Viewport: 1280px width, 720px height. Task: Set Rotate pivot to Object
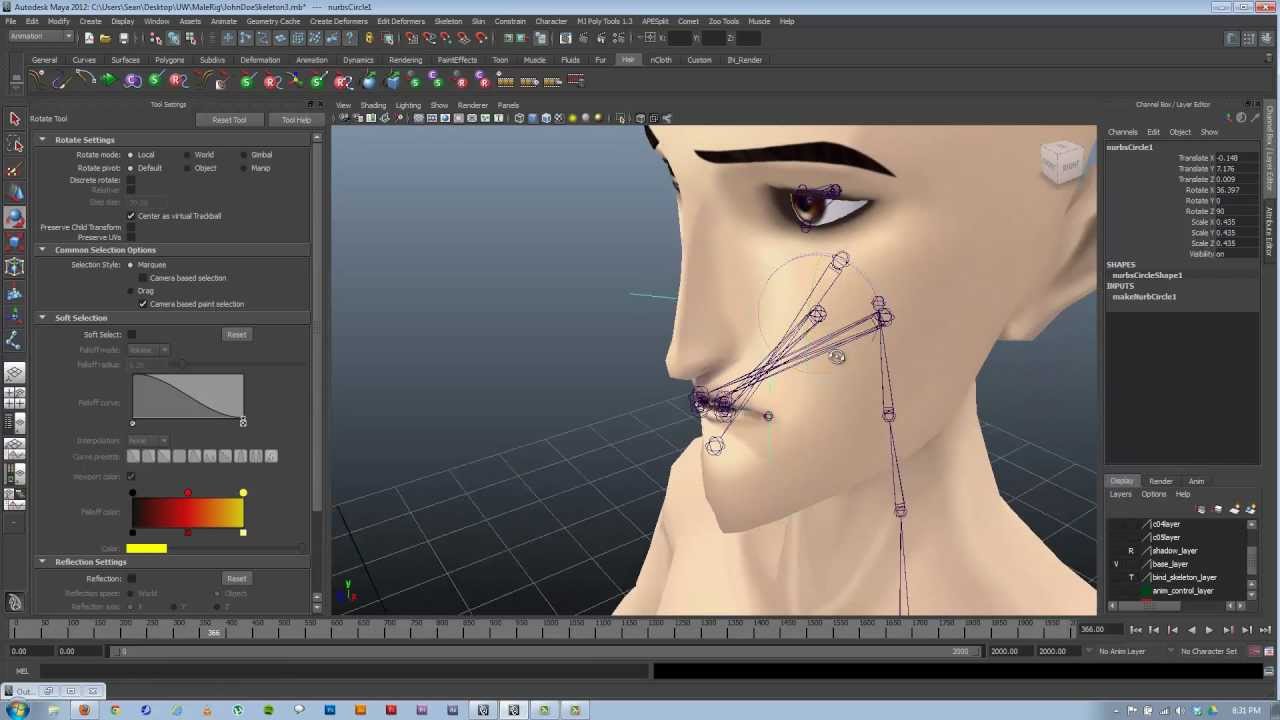(187, 168)
